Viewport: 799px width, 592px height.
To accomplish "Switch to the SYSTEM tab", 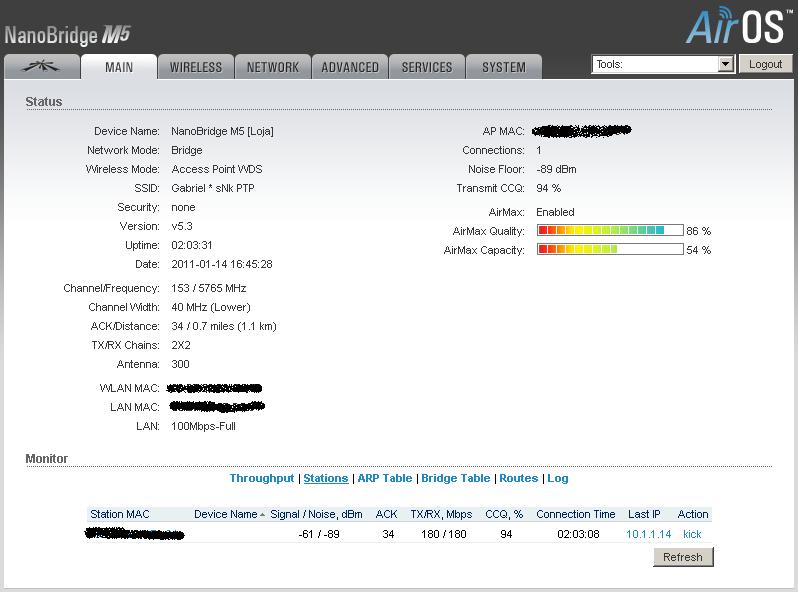I will point(504,67).
